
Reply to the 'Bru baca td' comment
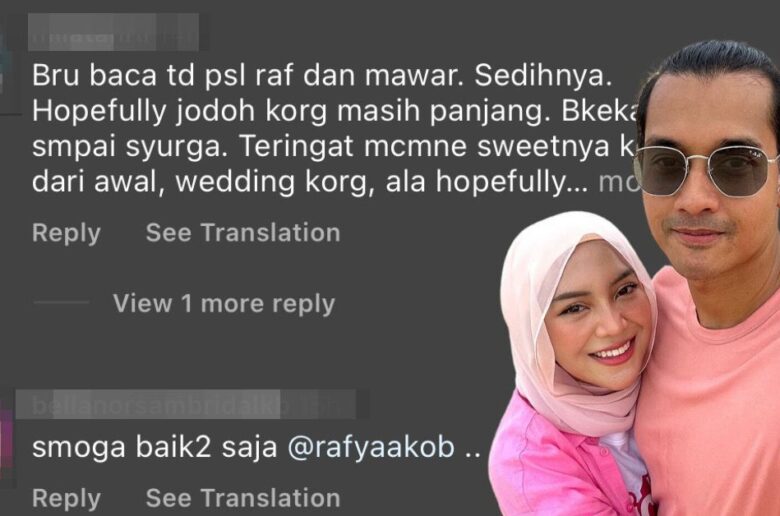click(66, 233)
